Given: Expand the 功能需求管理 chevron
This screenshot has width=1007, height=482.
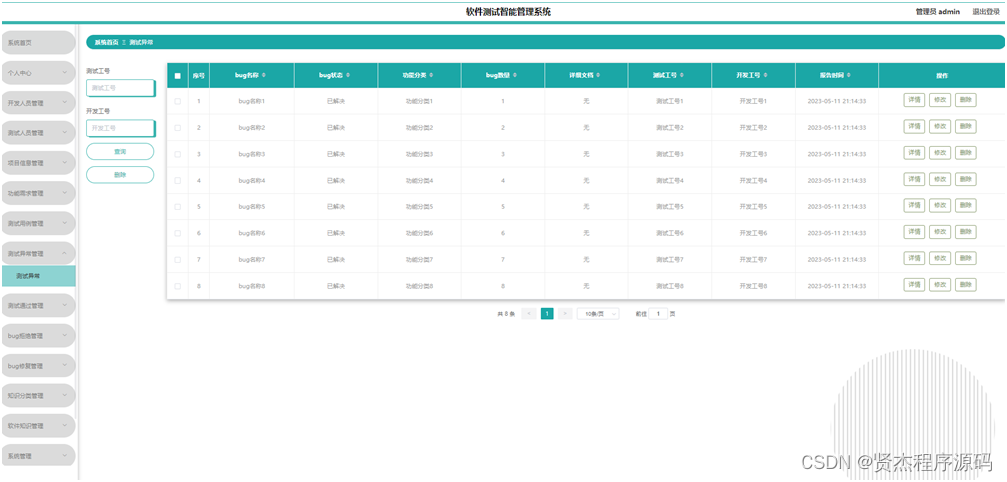Looking at the screenshot, I should [x=64, y=193].
